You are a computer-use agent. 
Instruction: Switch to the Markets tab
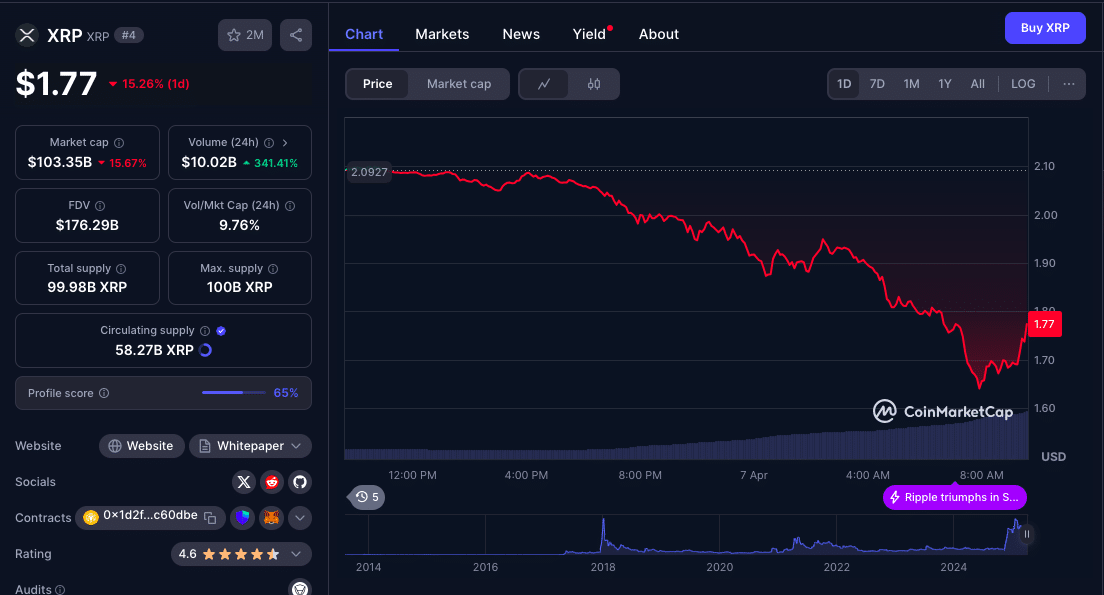pyautogui.click(x=442, y=34)
